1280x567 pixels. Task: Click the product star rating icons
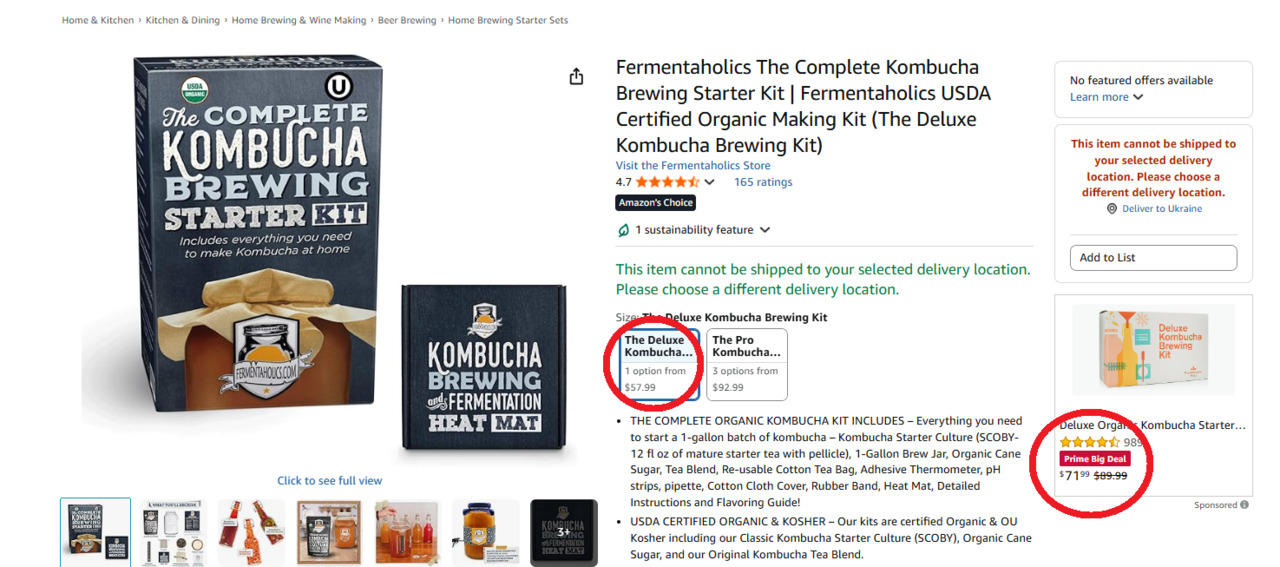pyautogui.click(x=667, y=182)
